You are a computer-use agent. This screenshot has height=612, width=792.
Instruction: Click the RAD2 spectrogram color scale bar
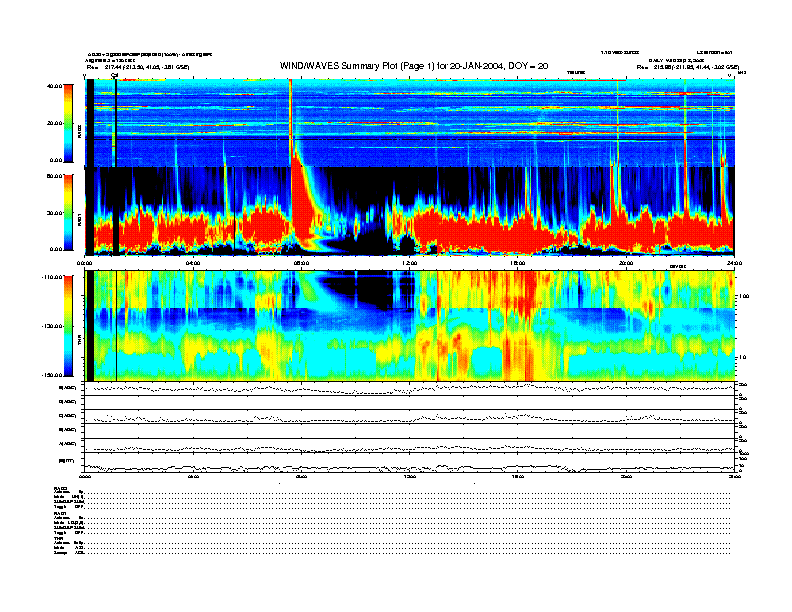click(67, 122)
